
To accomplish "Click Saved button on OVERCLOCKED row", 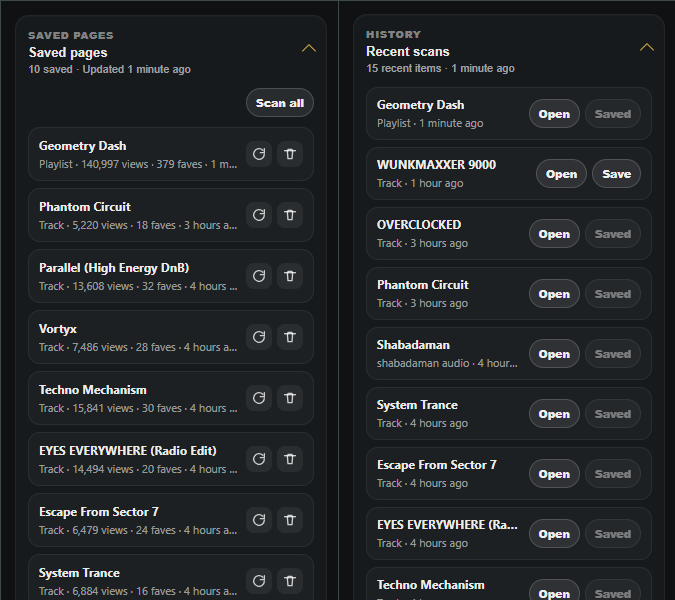I will coord(613,234).
